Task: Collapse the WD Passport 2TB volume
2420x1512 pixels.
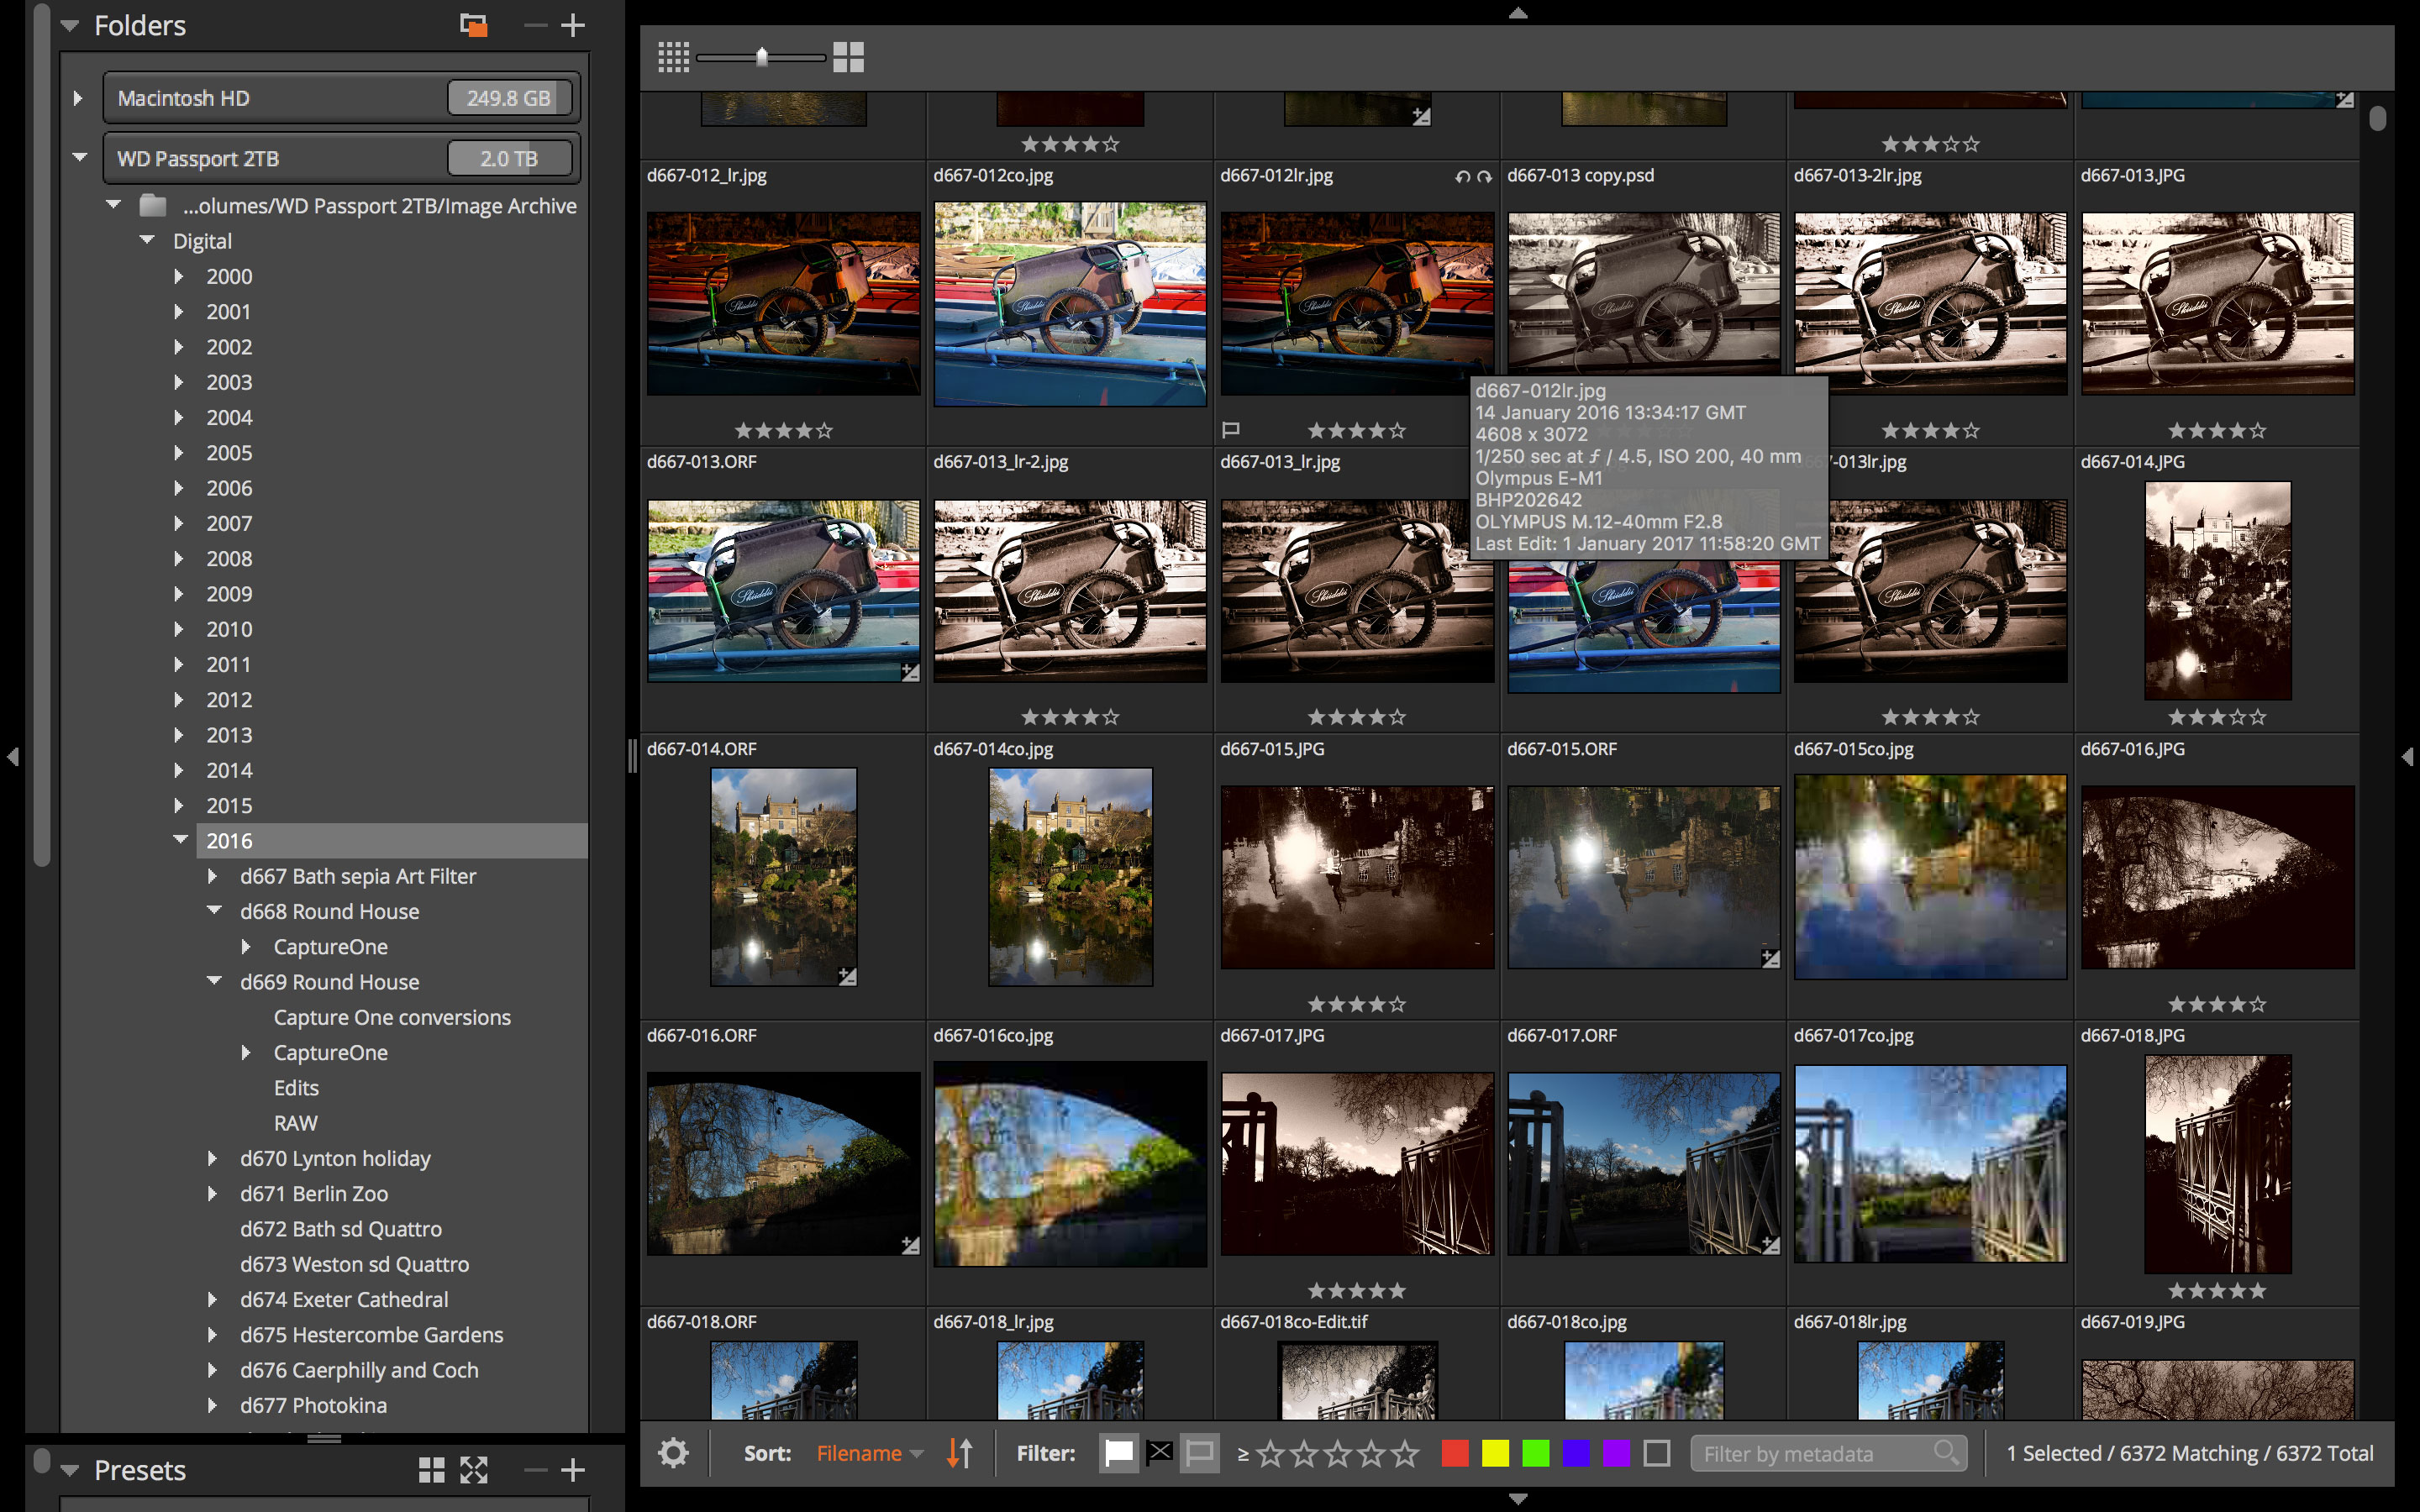Action: (x=80, y=157)
